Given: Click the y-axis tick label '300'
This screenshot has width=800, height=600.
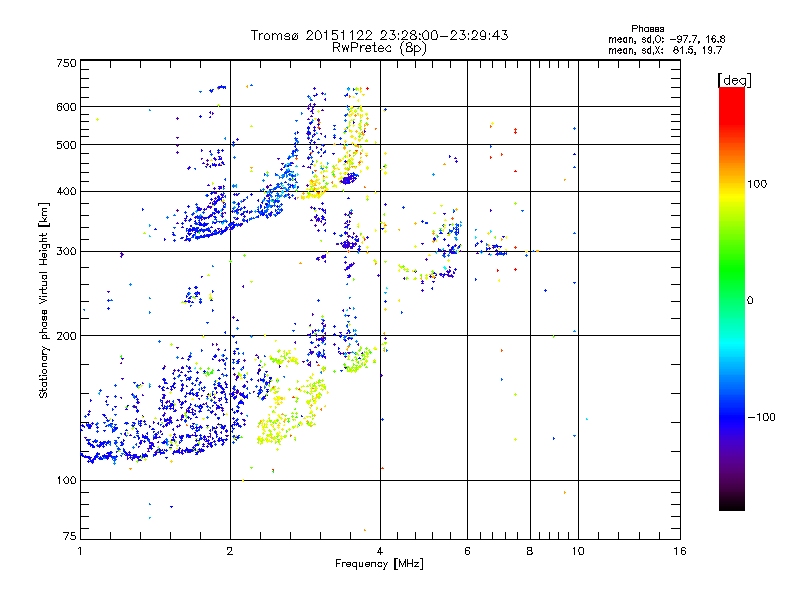Looking at the screenshot, I should tap(66, 251).
